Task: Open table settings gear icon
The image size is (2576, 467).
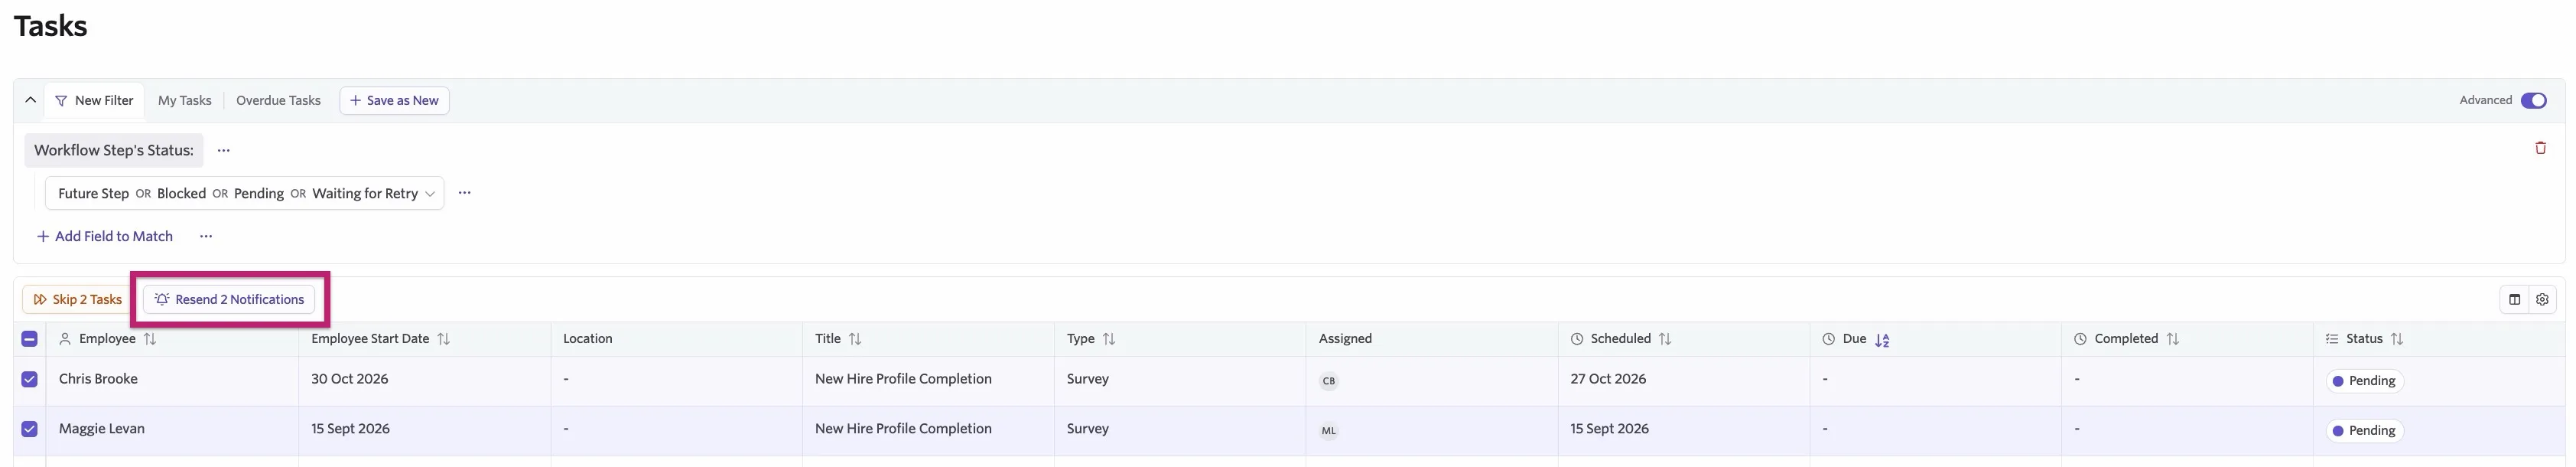Action: click(2542, 299)
